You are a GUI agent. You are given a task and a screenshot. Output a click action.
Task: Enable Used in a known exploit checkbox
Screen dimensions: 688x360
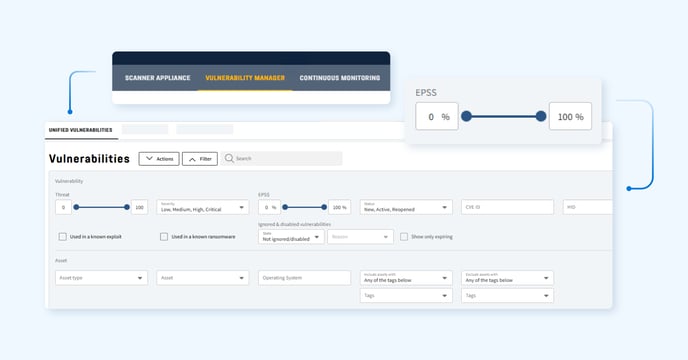tap(63, 237)
